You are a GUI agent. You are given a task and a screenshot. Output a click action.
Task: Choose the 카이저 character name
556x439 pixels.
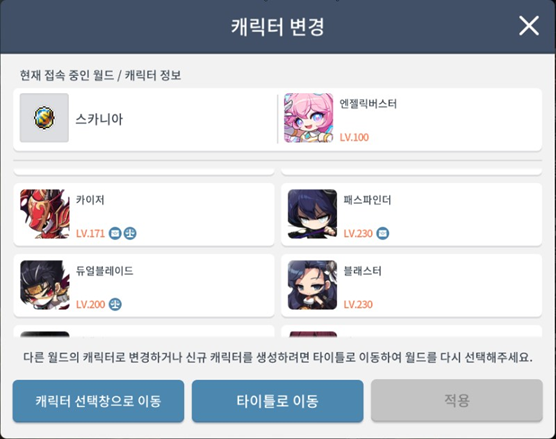point(90,200)
